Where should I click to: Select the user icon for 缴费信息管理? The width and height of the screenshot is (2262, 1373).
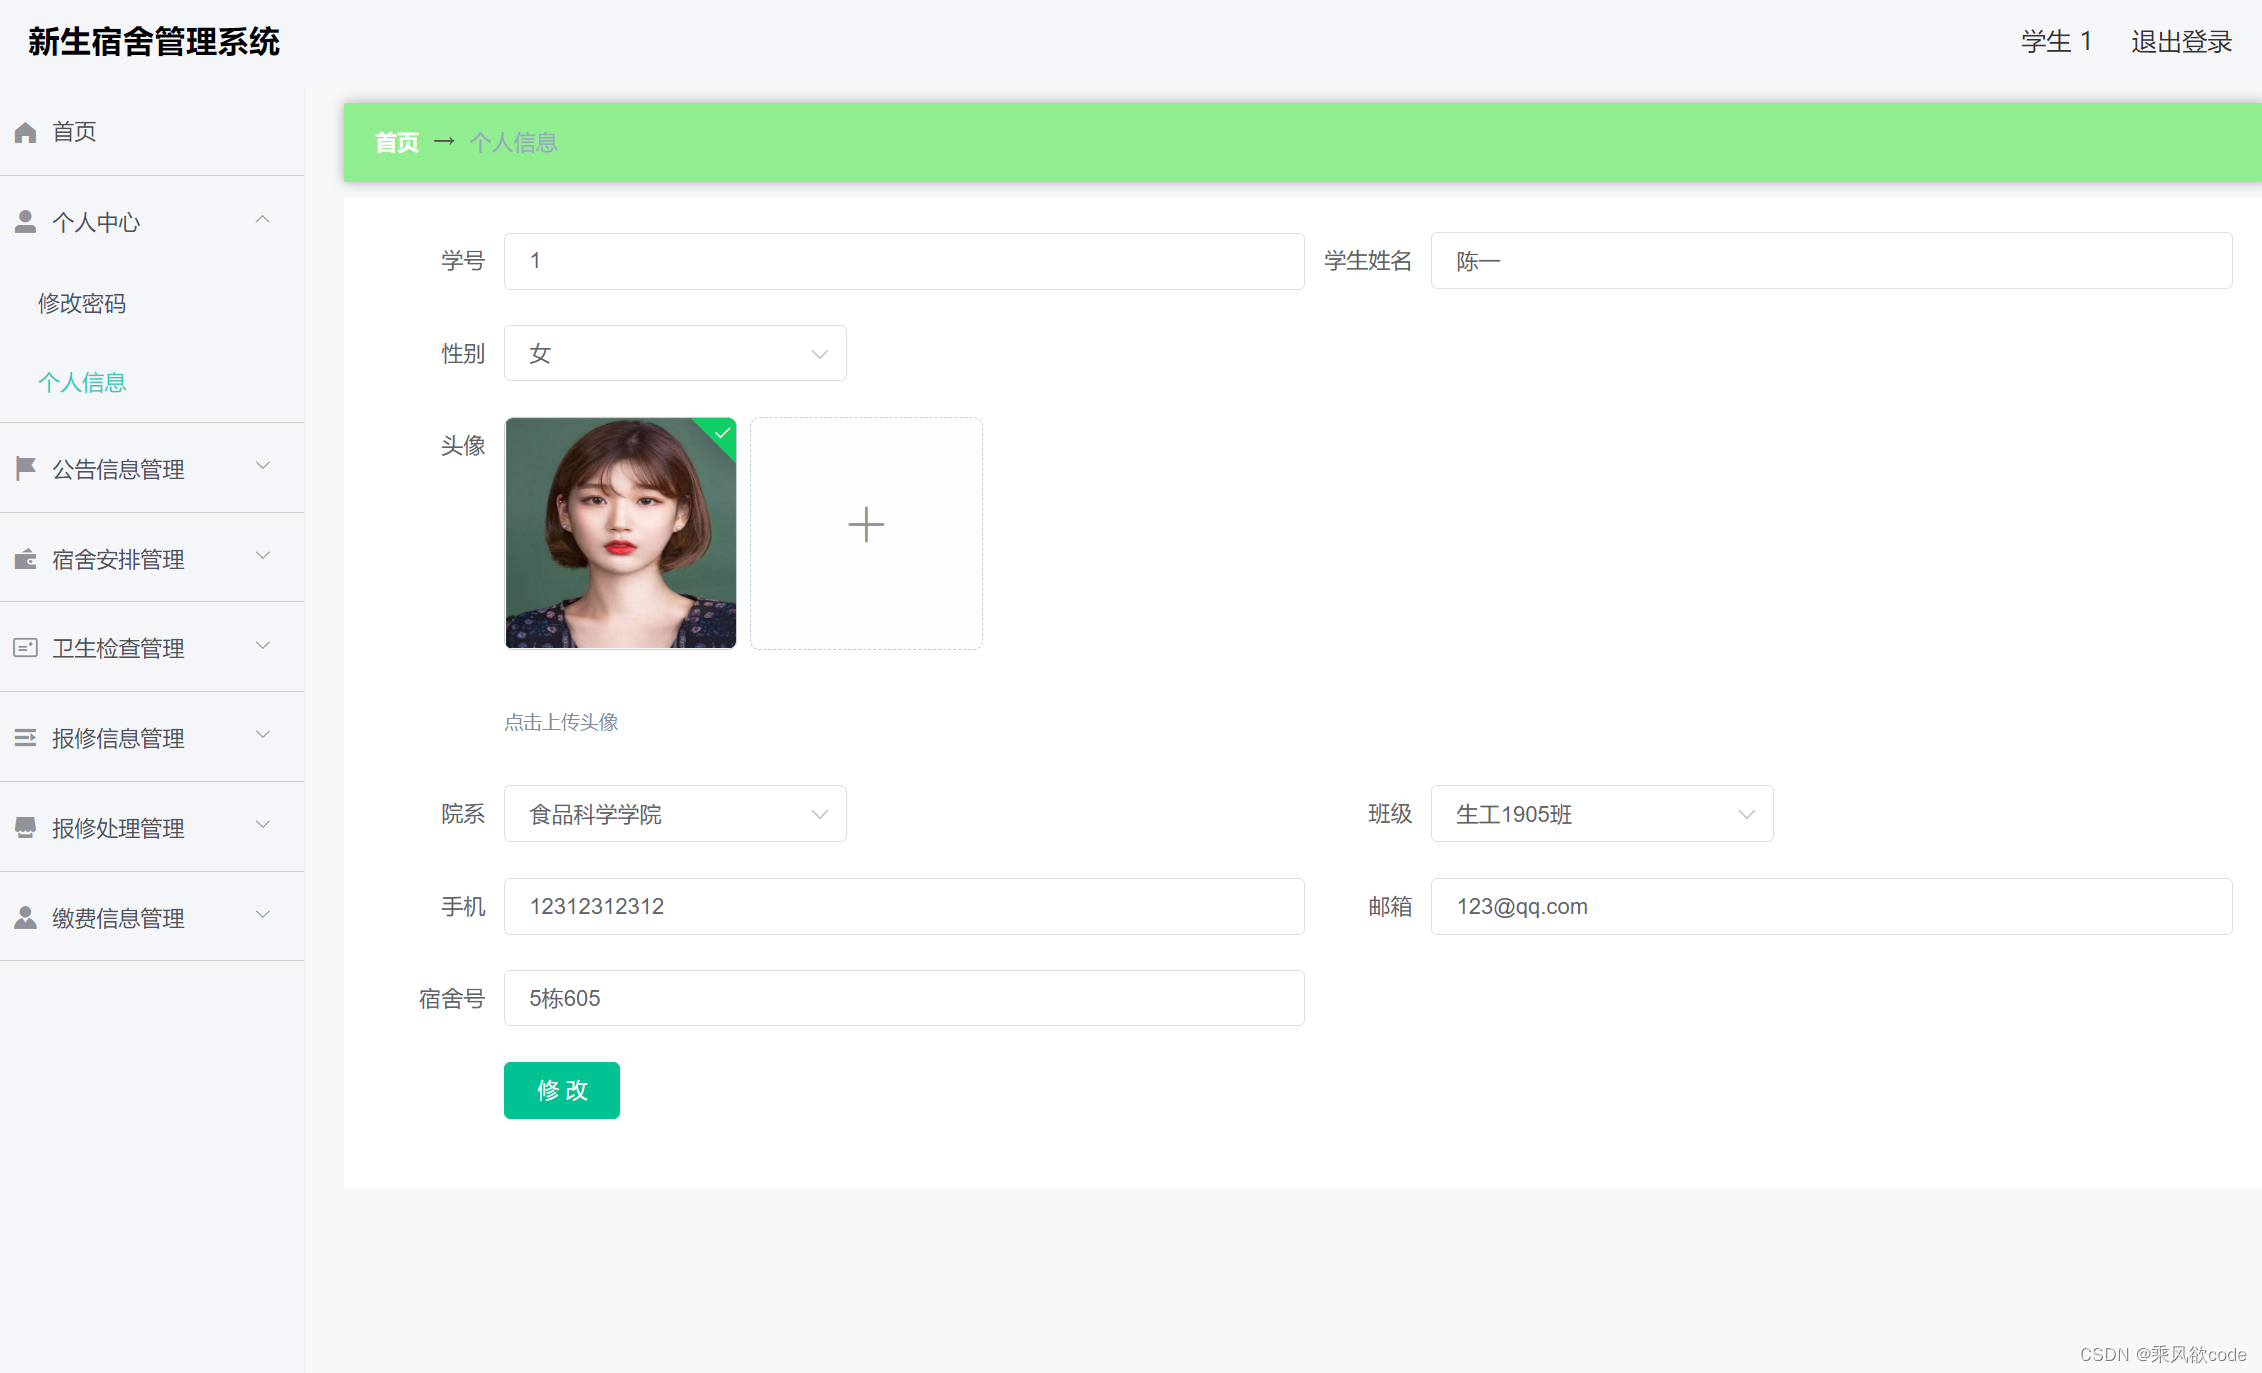pyautogui.click(x=25, y=916)
